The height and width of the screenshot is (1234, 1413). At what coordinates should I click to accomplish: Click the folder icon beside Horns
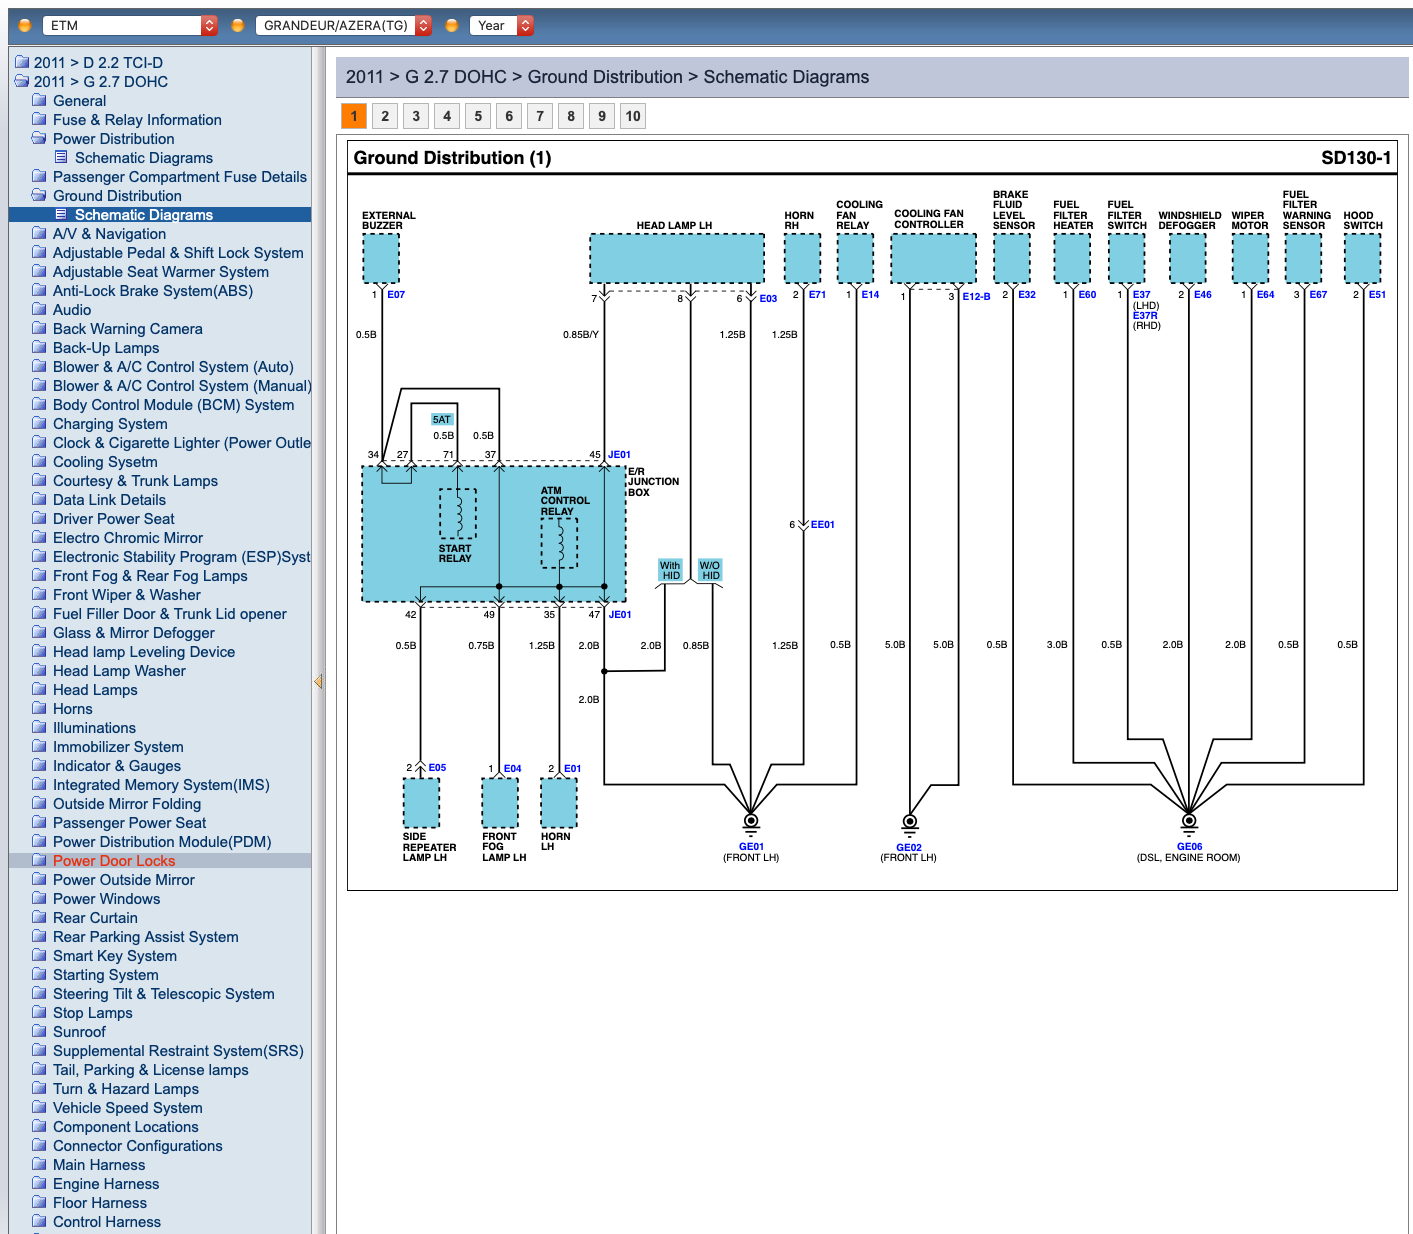tap(39, 708)
